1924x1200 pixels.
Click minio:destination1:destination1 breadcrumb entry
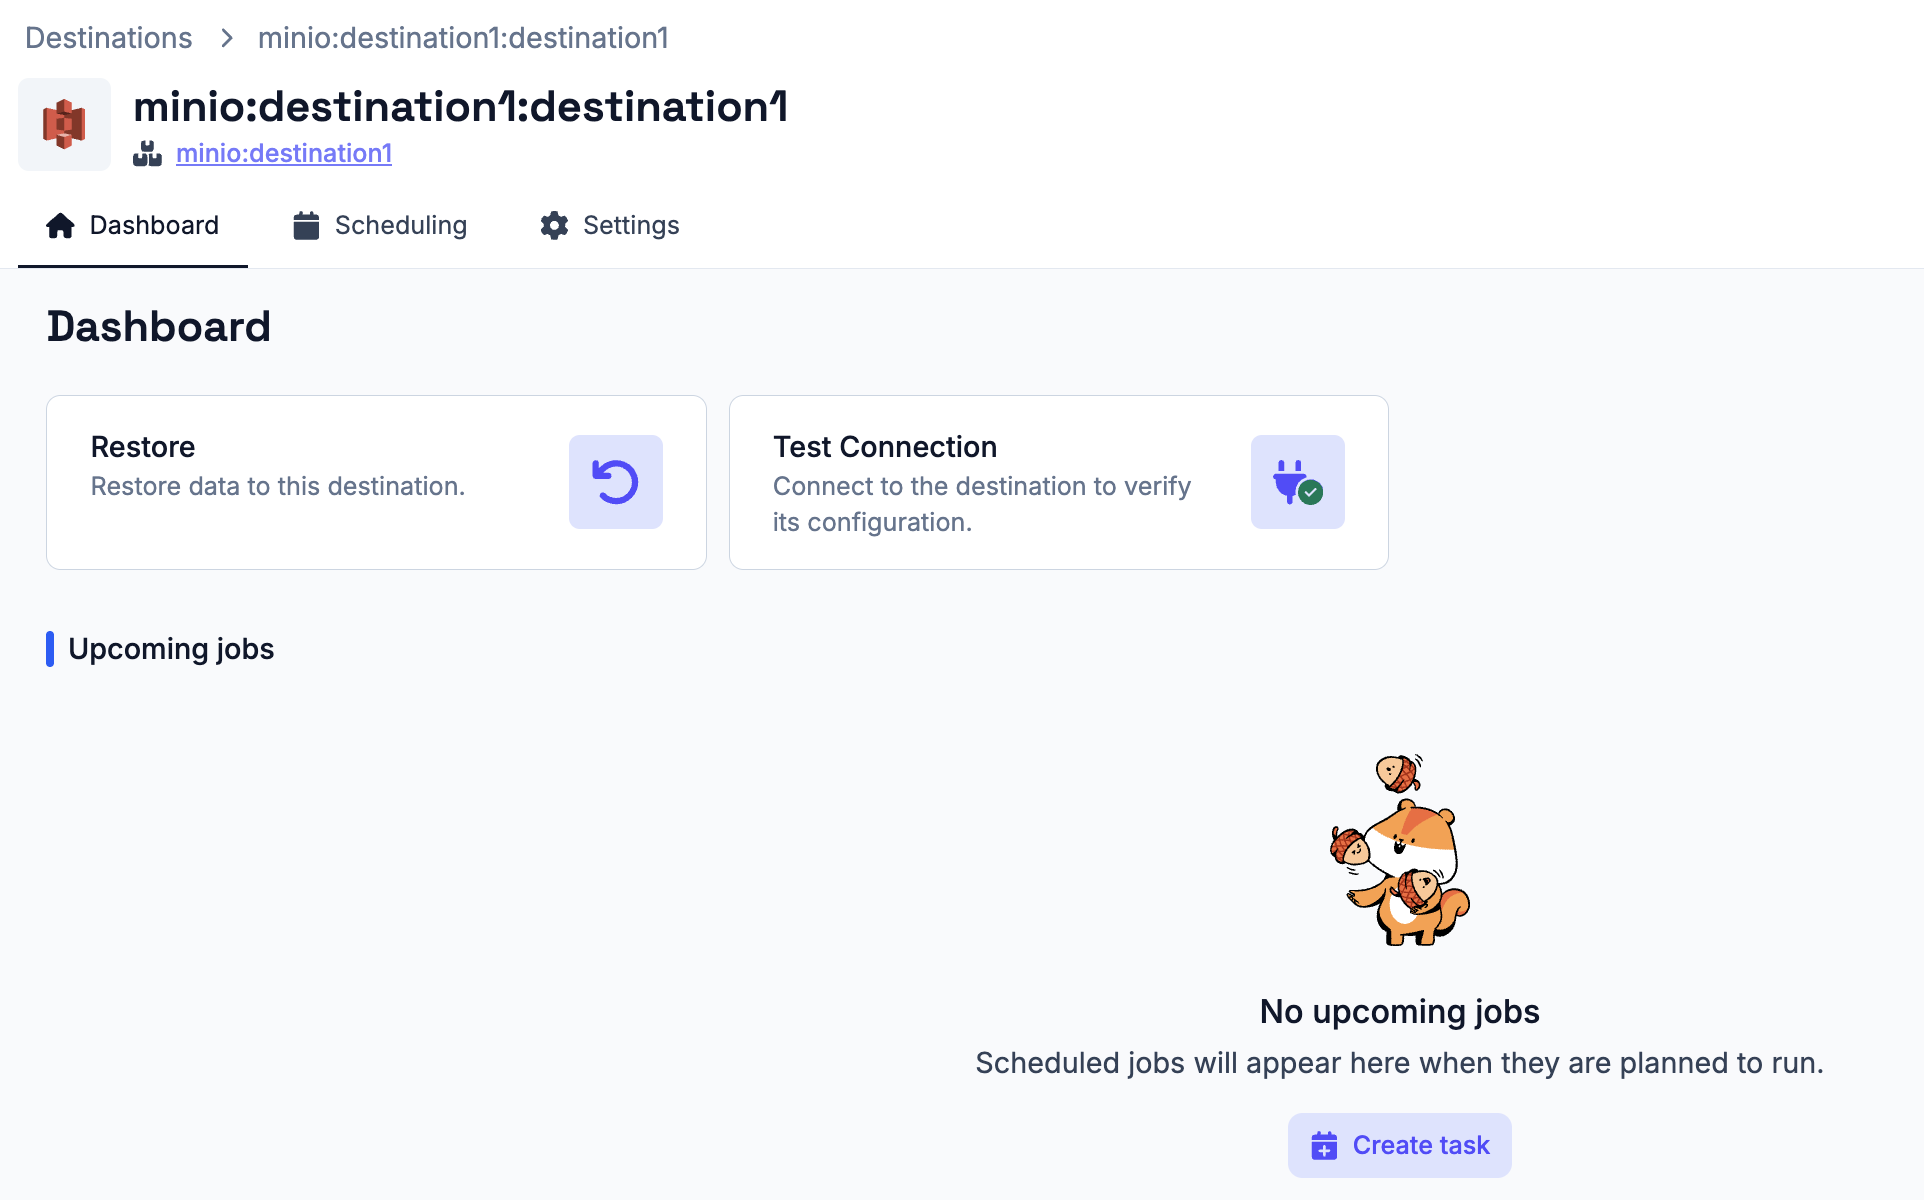[x=463, y=38]
